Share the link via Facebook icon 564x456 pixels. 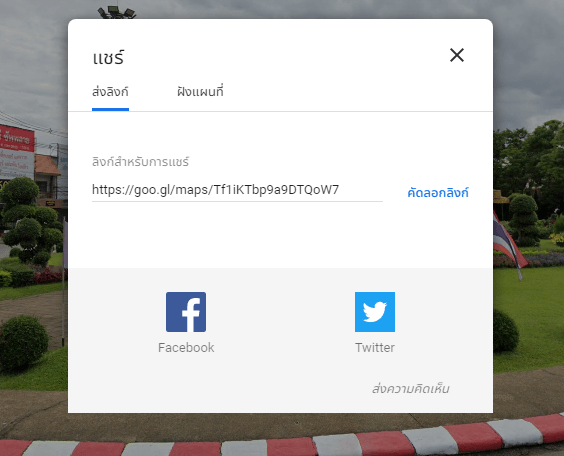coord(186,312)
